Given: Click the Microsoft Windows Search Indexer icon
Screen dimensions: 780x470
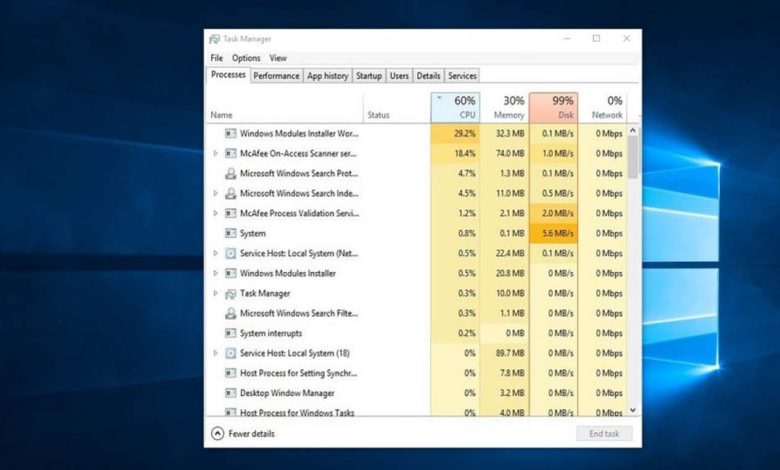Looking at the screenshot, I should pos(230,193).
